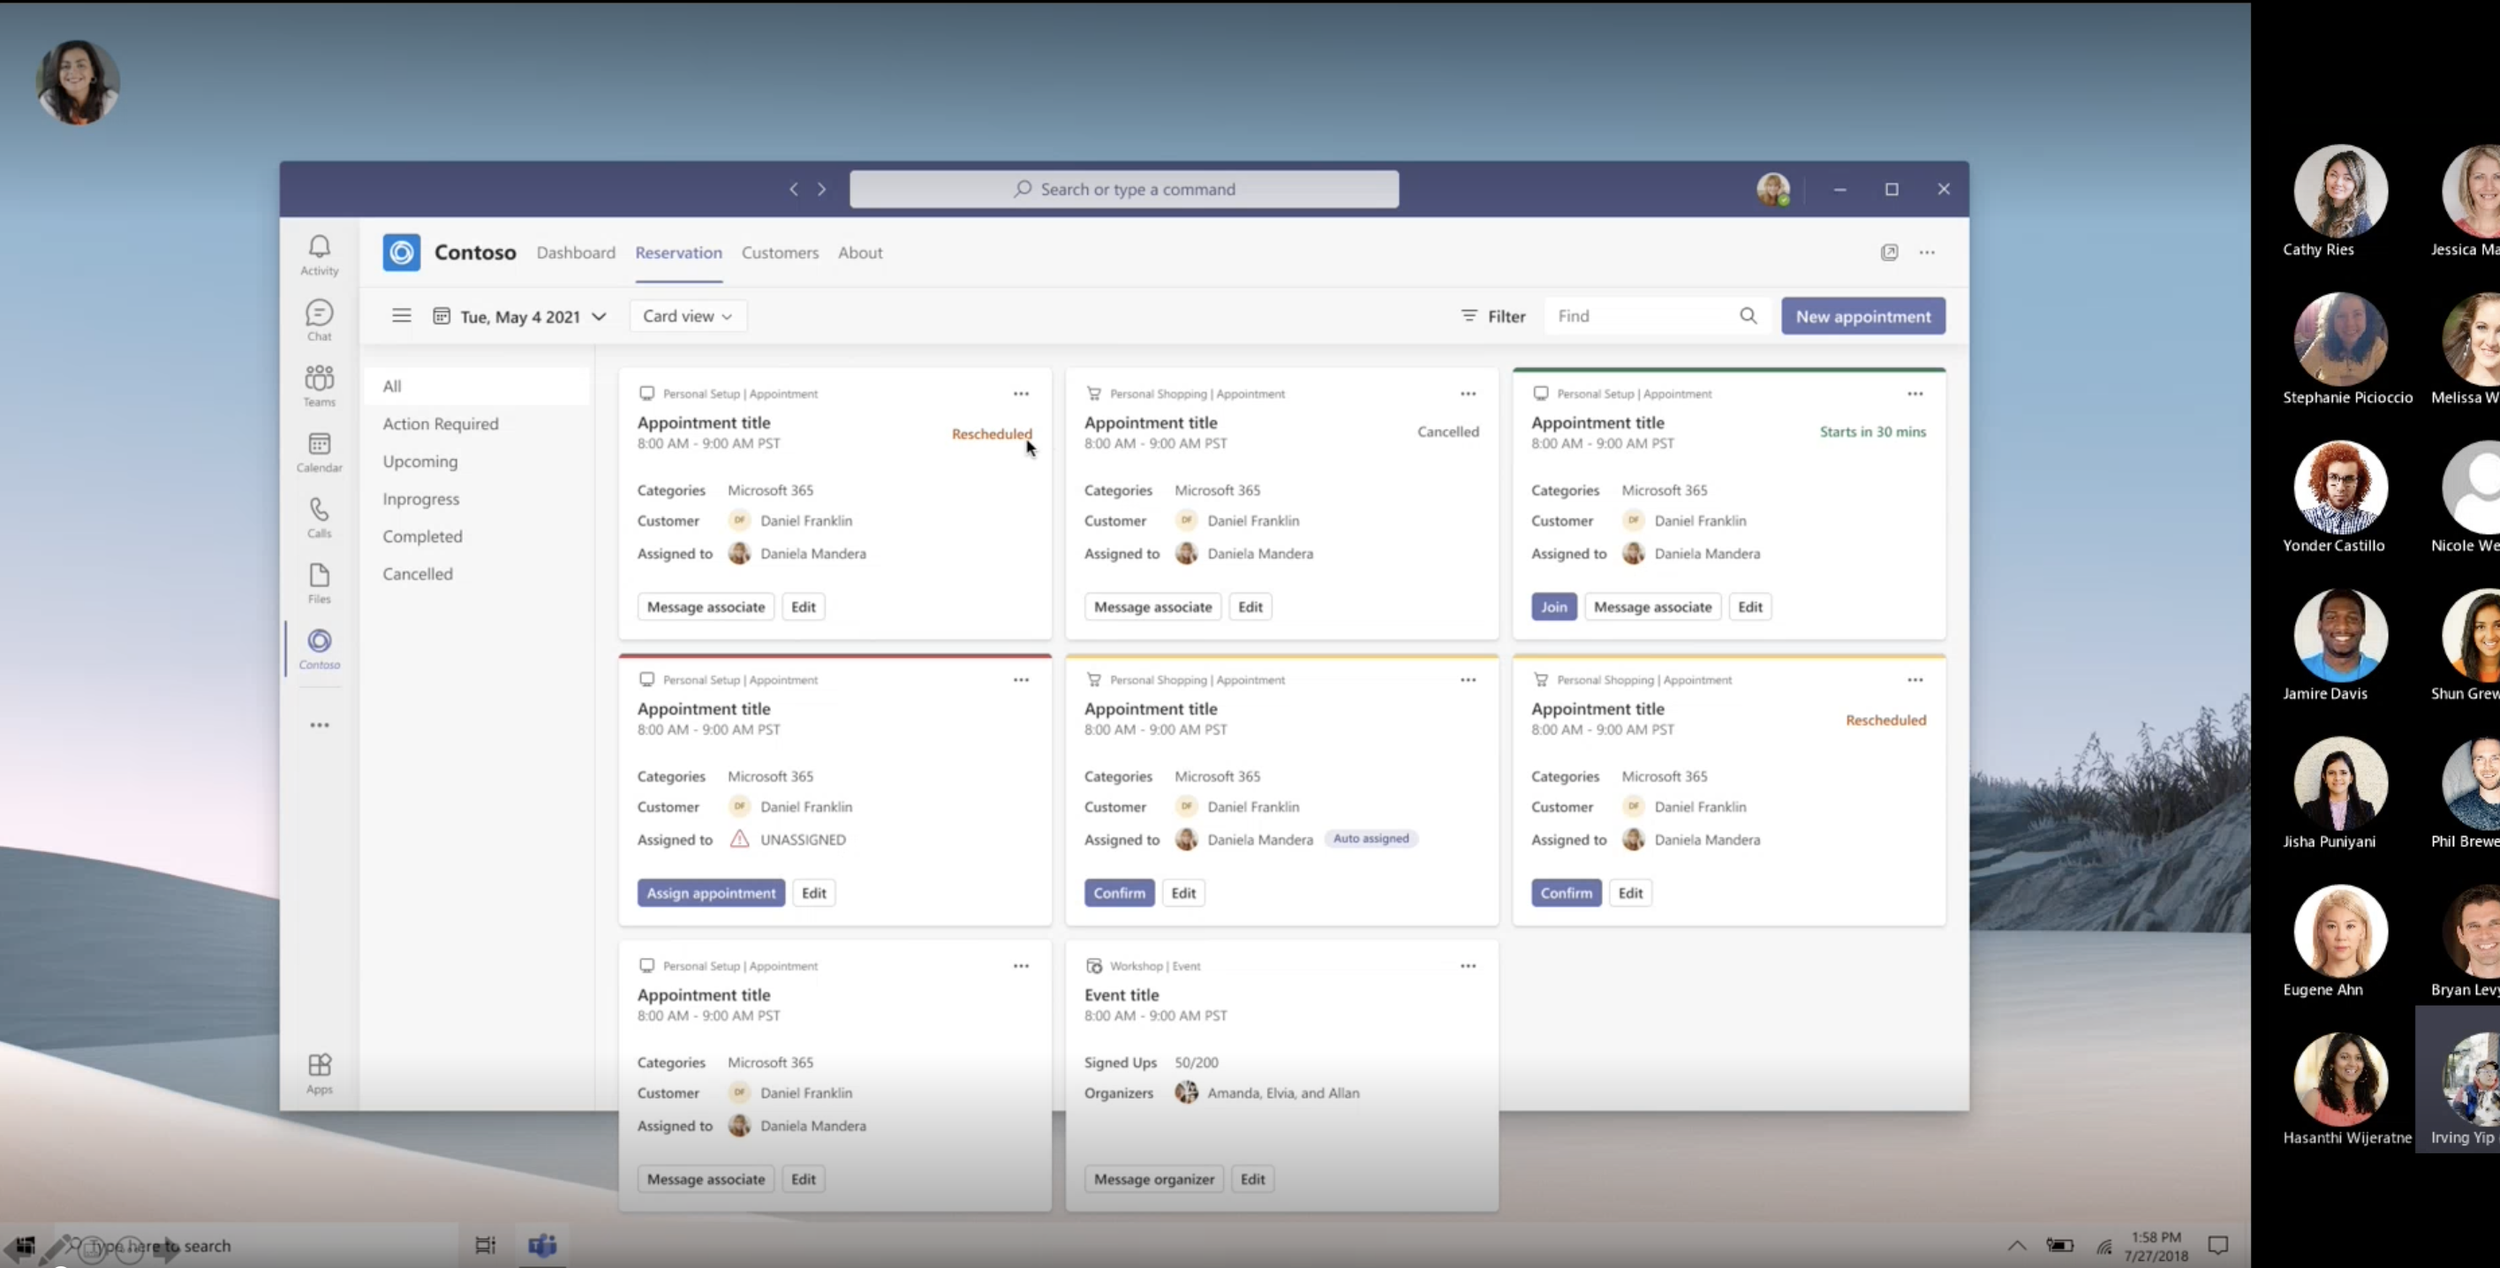Image resolution: width=2500 pixels, height=1268 pixels.
Task: Open more options on Cancelled appointment card
Action: (x=1467, y=394)
